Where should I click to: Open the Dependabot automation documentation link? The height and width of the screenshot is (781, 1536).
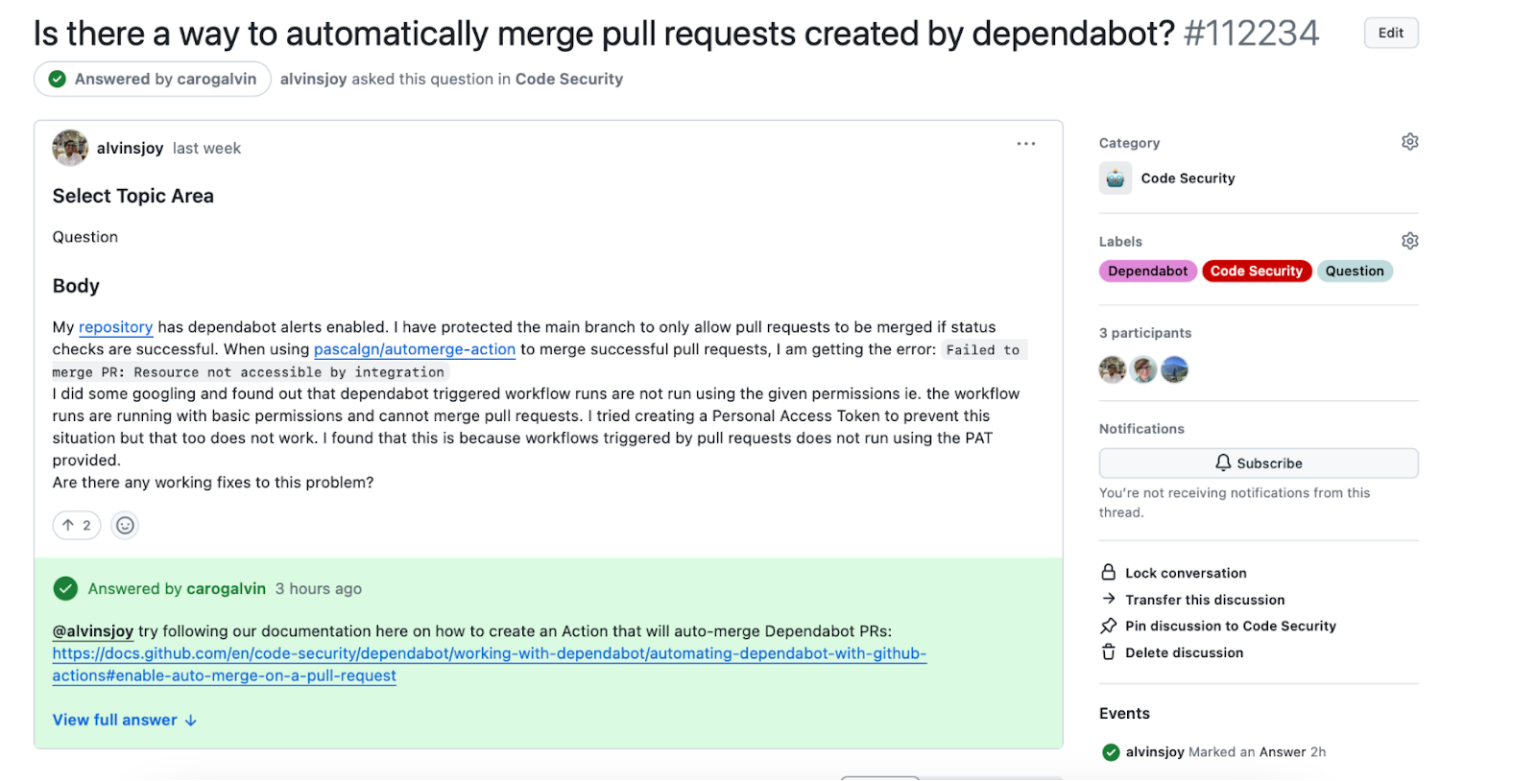point(489,653)
